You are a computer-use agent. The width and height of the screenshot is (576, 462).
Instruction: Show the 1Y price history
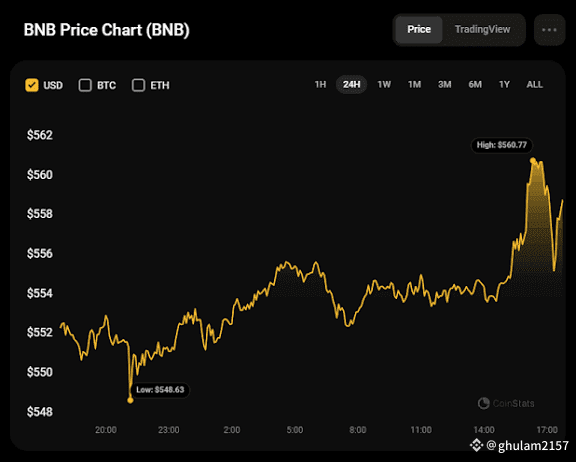point(504,84)
